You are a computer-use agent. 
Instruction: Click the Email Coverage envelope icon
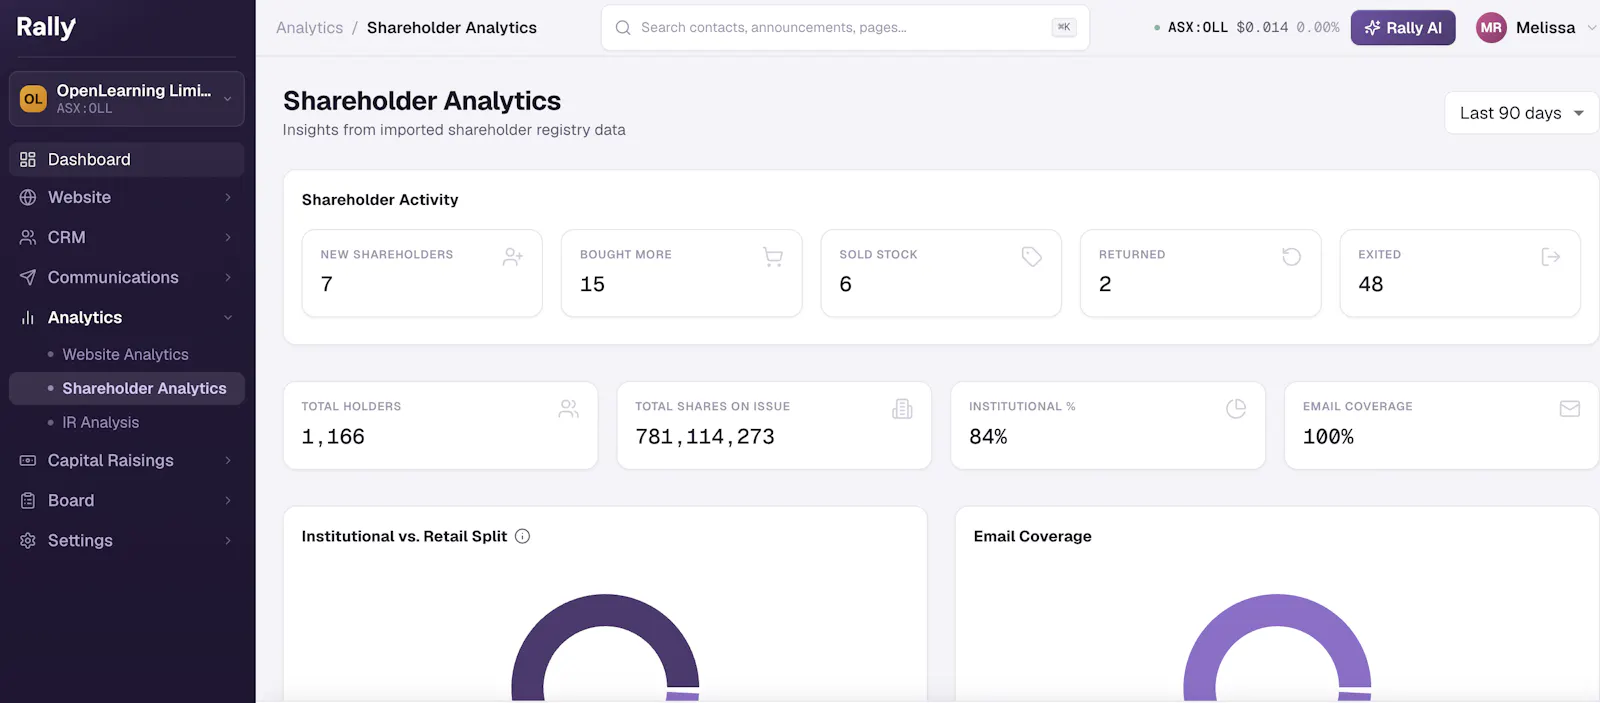point(1570,408)
